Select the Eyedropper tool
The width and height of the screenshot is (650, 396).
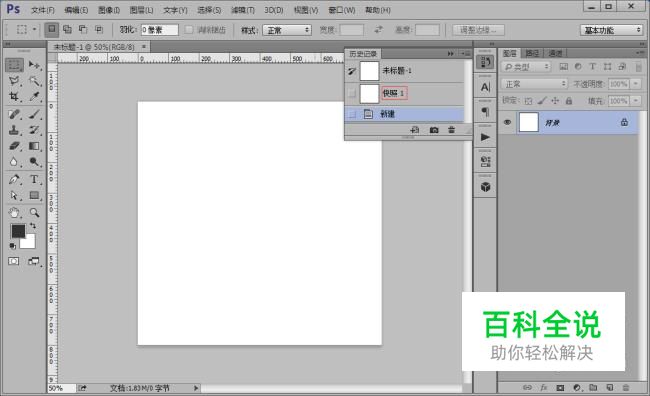(x=34, y=96)
